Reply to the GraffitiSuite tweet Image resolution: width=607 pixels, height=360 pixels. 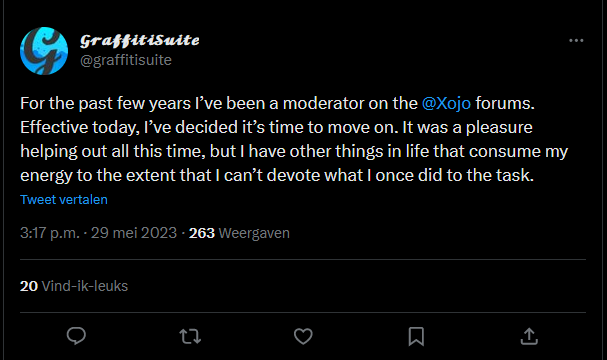[x=76, y=336]
